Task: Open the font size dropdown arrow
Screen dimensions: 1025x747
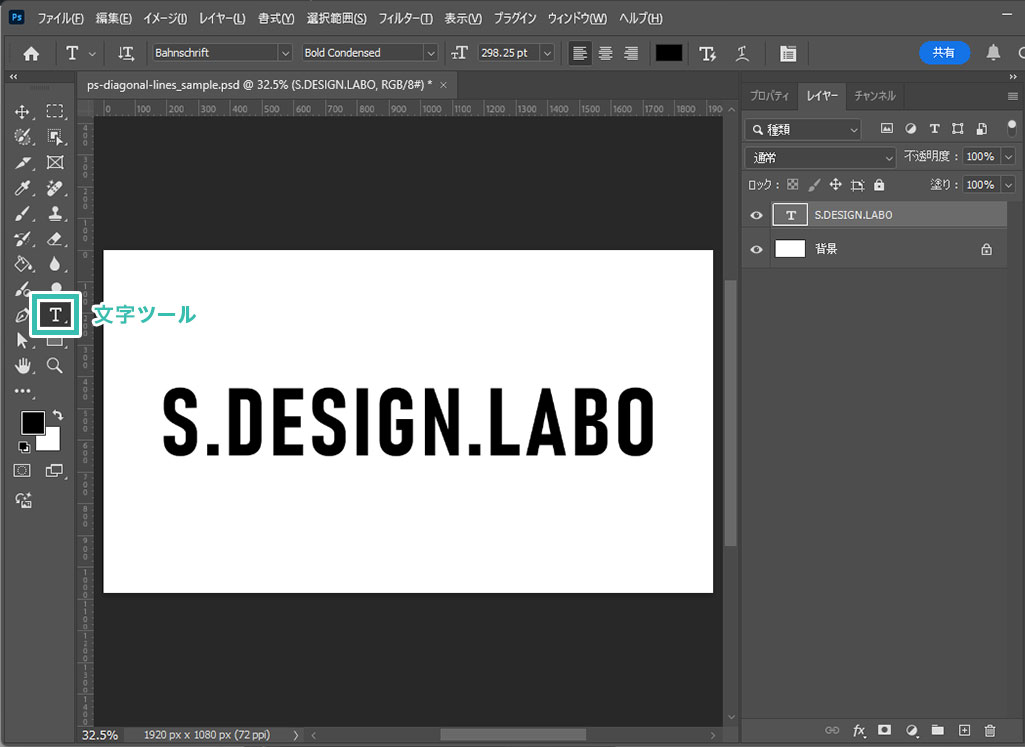Action: [x=547, y=53]
